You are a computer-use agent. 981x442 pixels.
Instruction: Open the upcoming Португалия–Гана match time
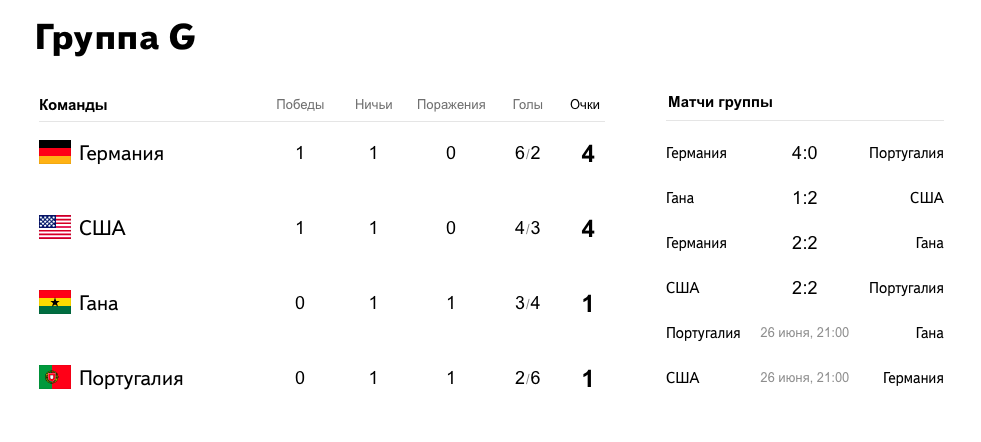pos(804,333)
